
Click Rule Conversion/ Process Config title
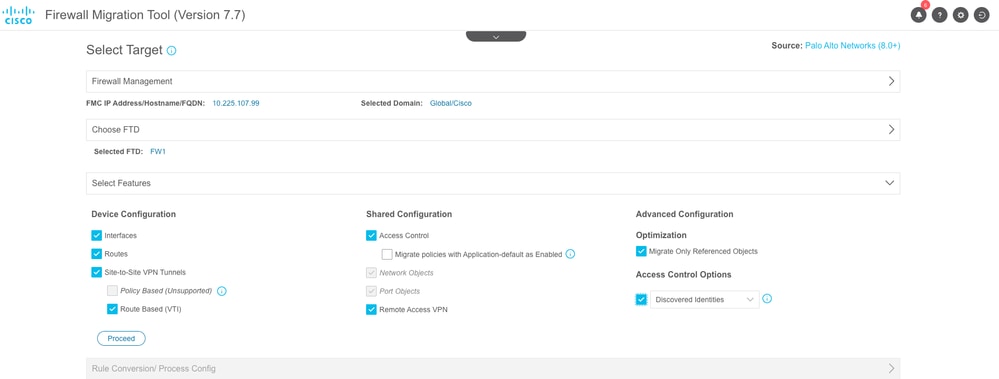click(154, 368)
